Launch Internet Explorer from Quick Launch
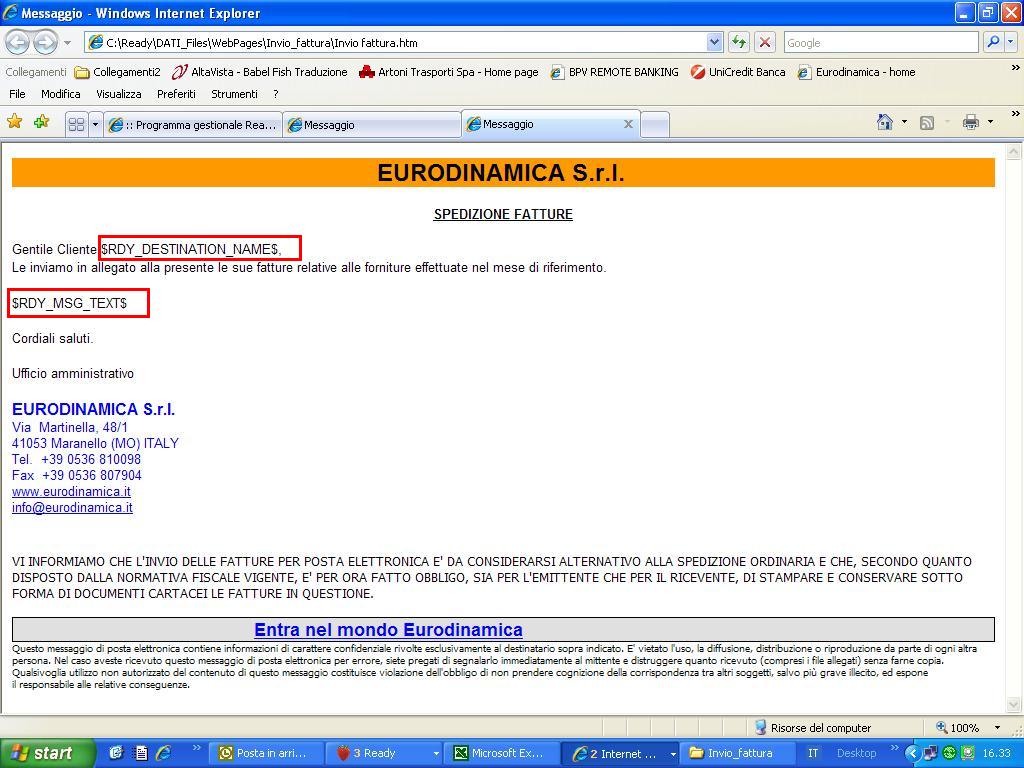Image resolution: width=1024 pixels, height=768 pixels. [163, 753]
